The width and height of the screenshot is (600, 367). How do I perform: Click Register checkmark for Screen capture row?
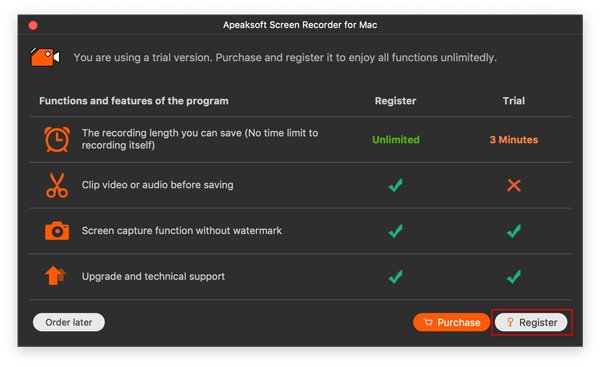click(x=395, y=231)
